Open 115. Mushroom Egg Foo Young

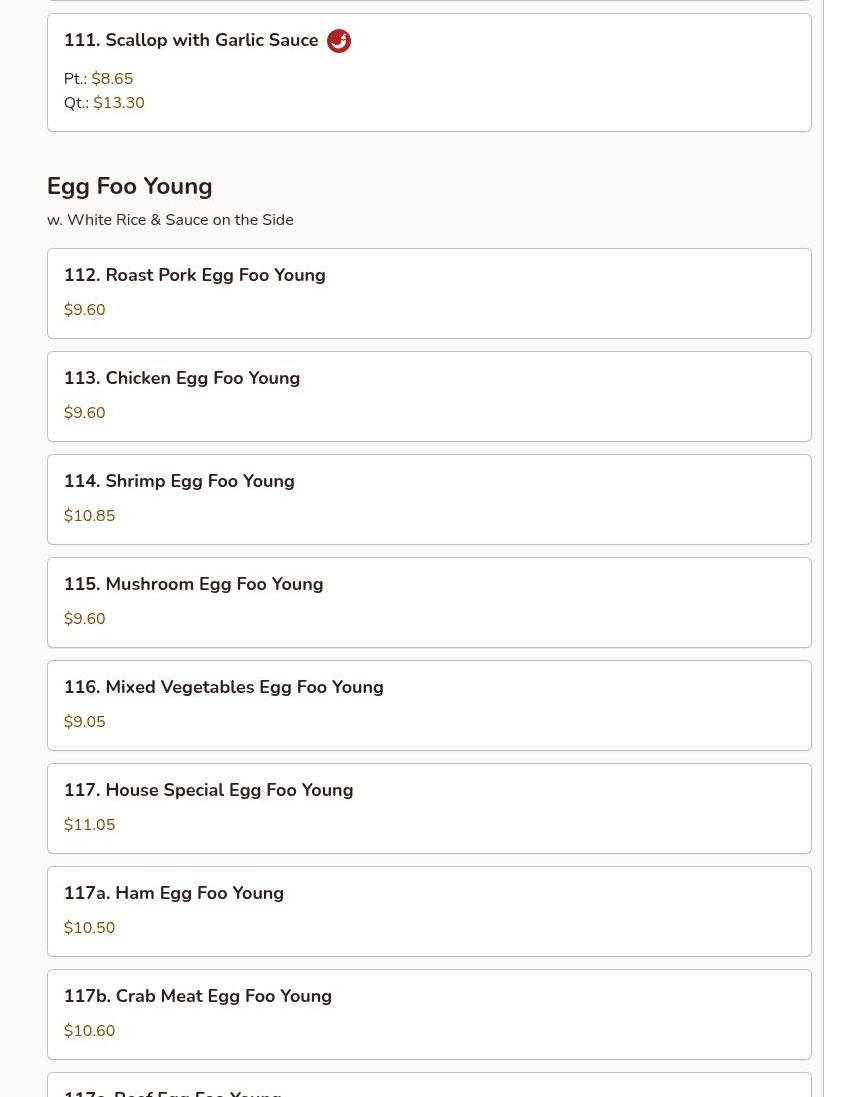(x=429, y=602)
